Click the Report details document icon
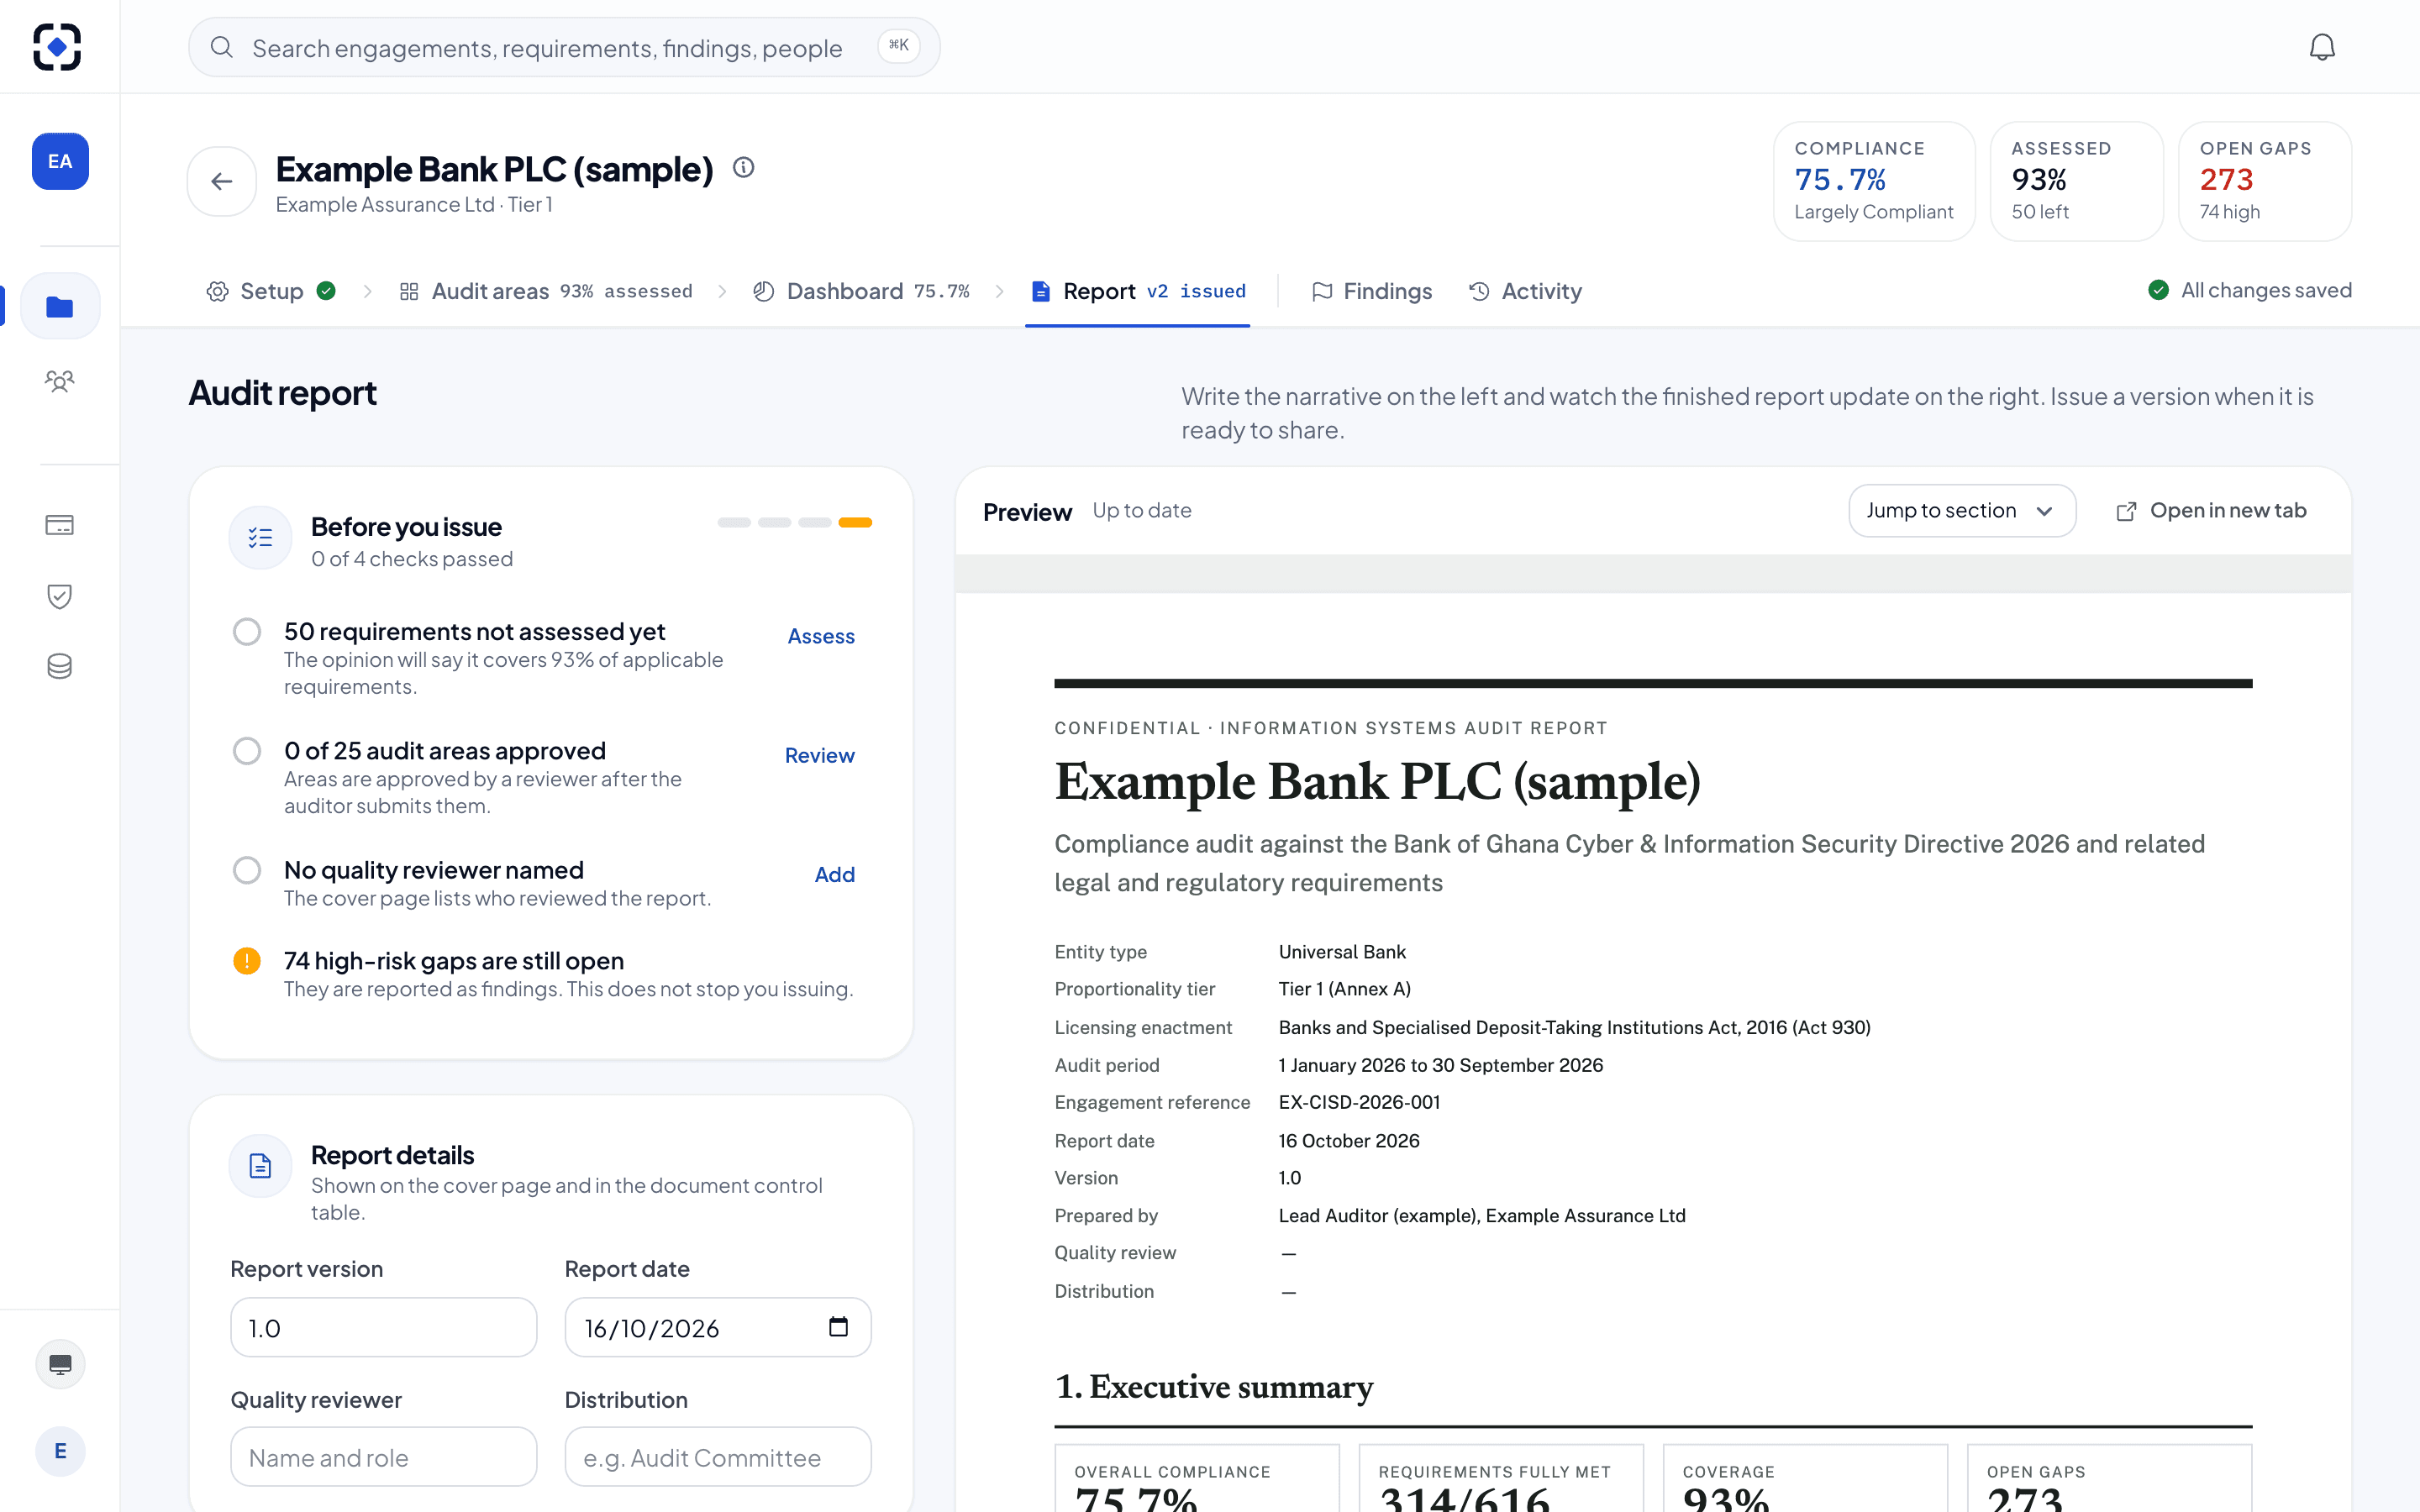Screen dimensions: 2420x1512 (x=261, y=1166)
